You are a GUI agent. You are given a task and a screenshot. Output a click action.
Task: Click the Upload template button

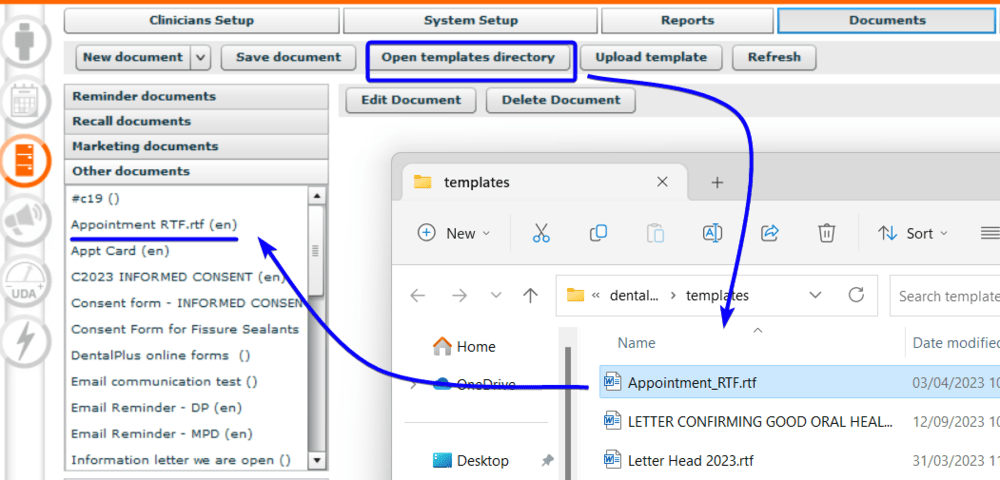tap(651, 58)
